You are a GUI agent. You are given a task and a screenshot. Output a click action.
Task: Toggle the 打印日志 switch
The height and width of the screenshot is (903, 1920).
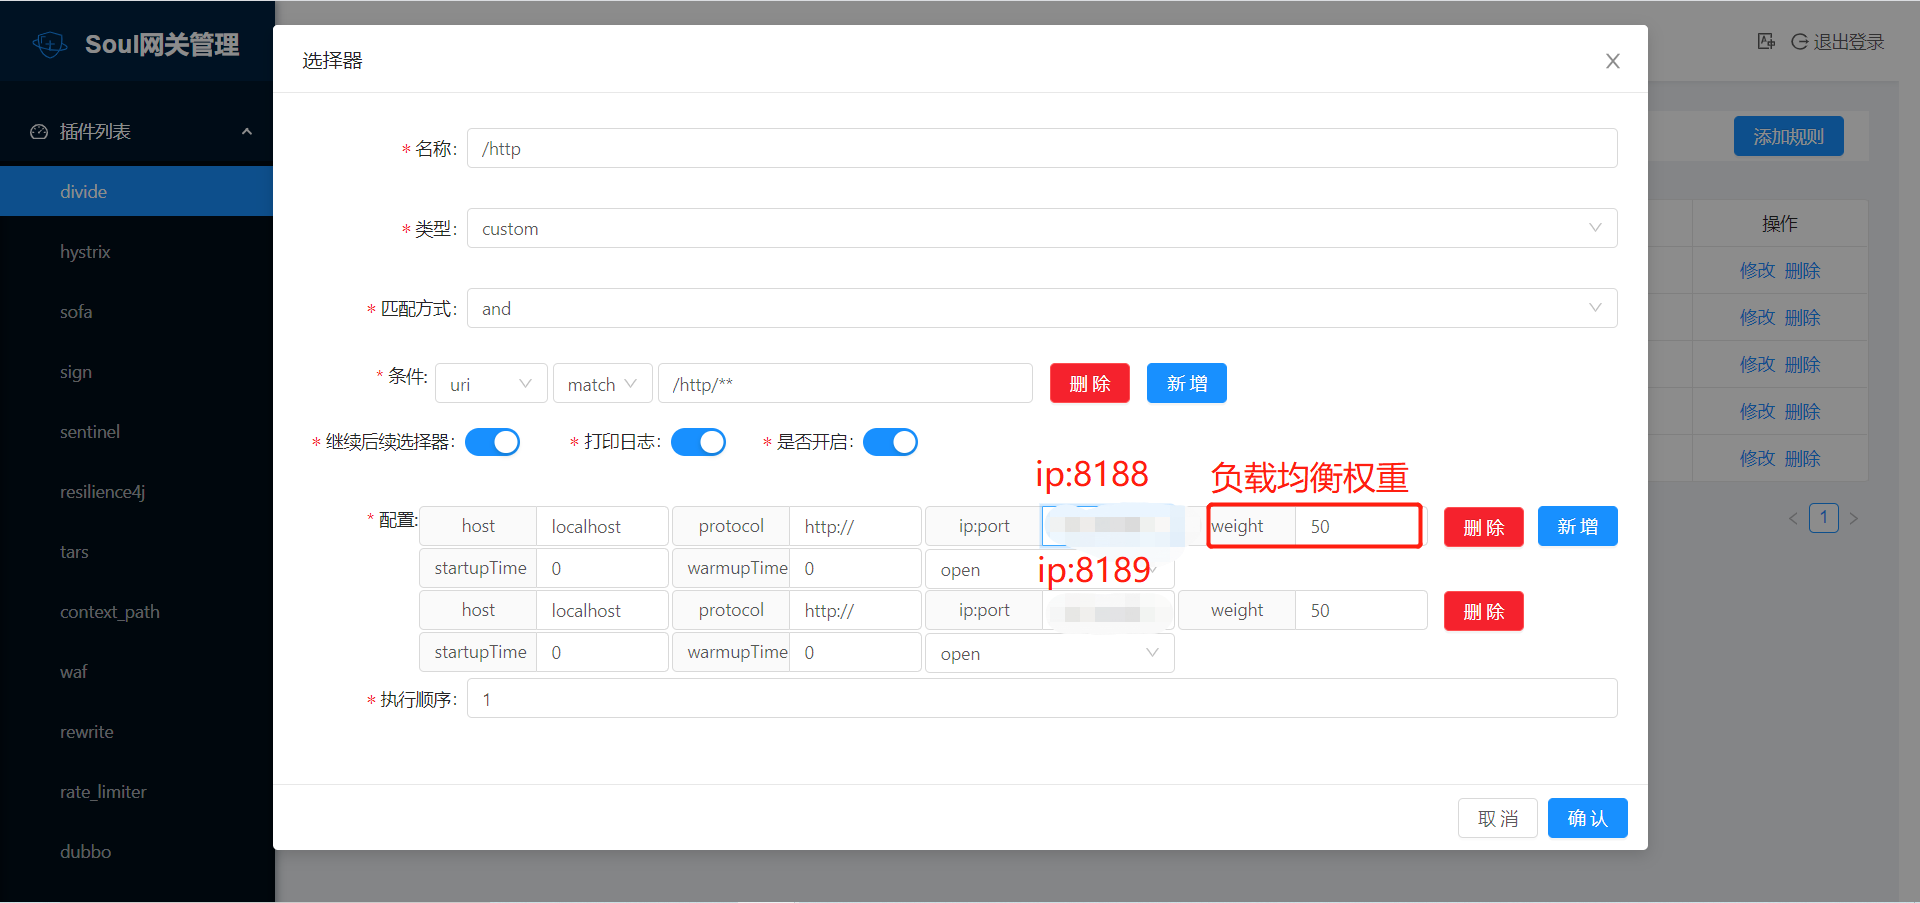click(x=698, y=442)
